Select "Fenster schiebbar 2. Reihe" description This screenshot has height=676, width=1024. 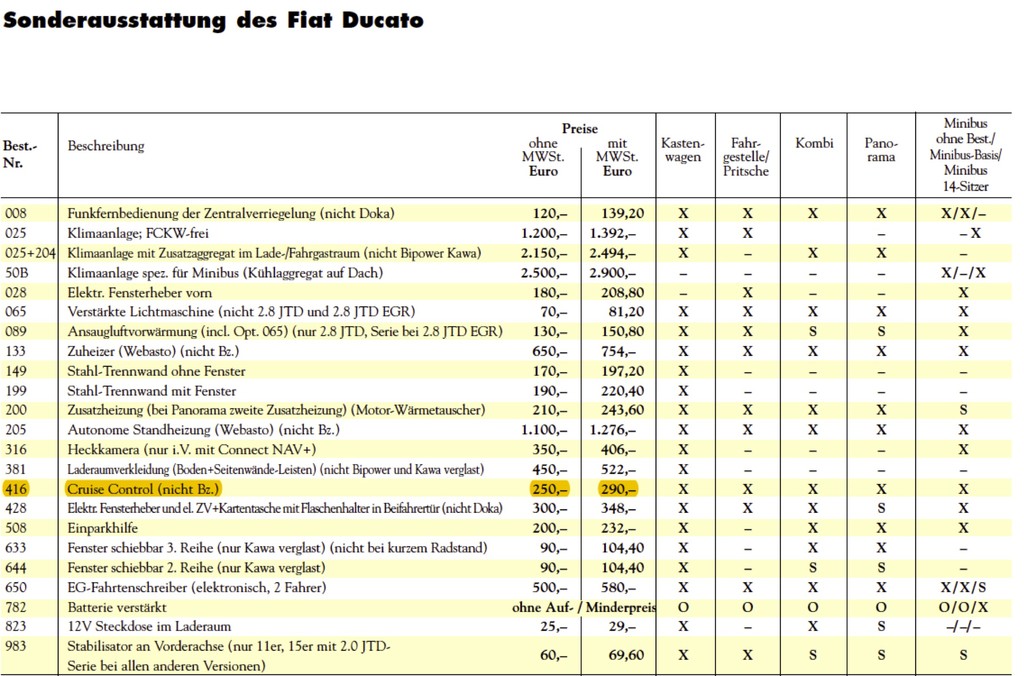196,568
